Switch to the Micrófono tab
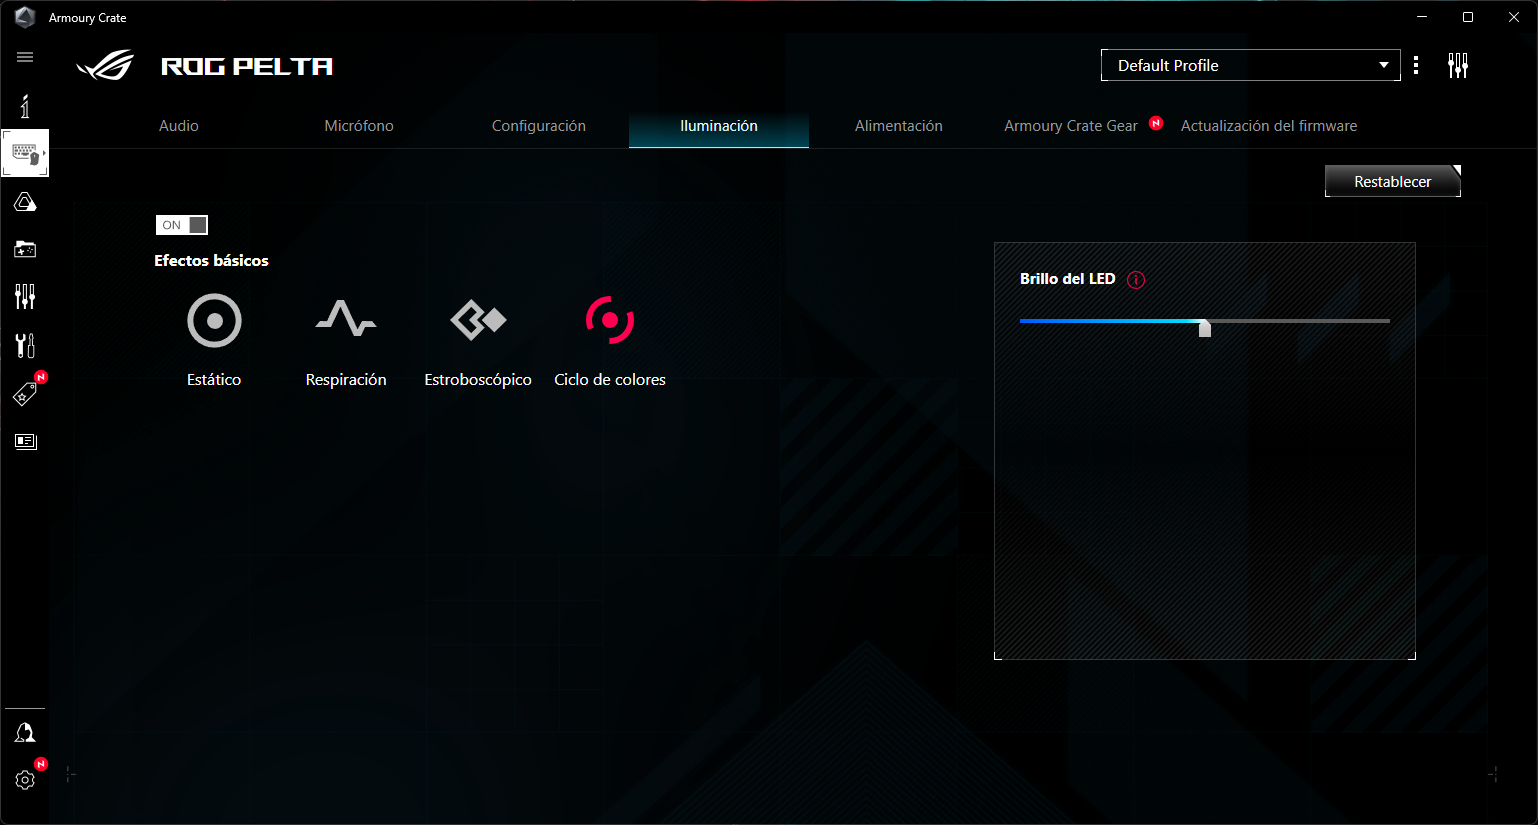Screen dimensions: 1538x825 (359, 126)
